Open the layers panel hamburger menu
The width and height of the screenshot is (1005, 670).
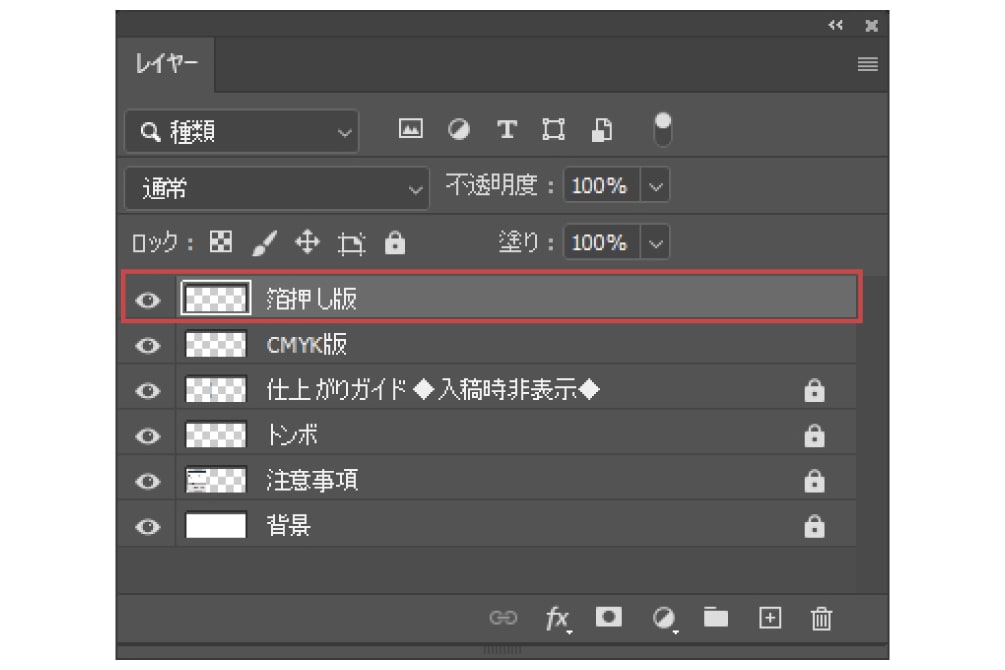click(x=867, y=65)
